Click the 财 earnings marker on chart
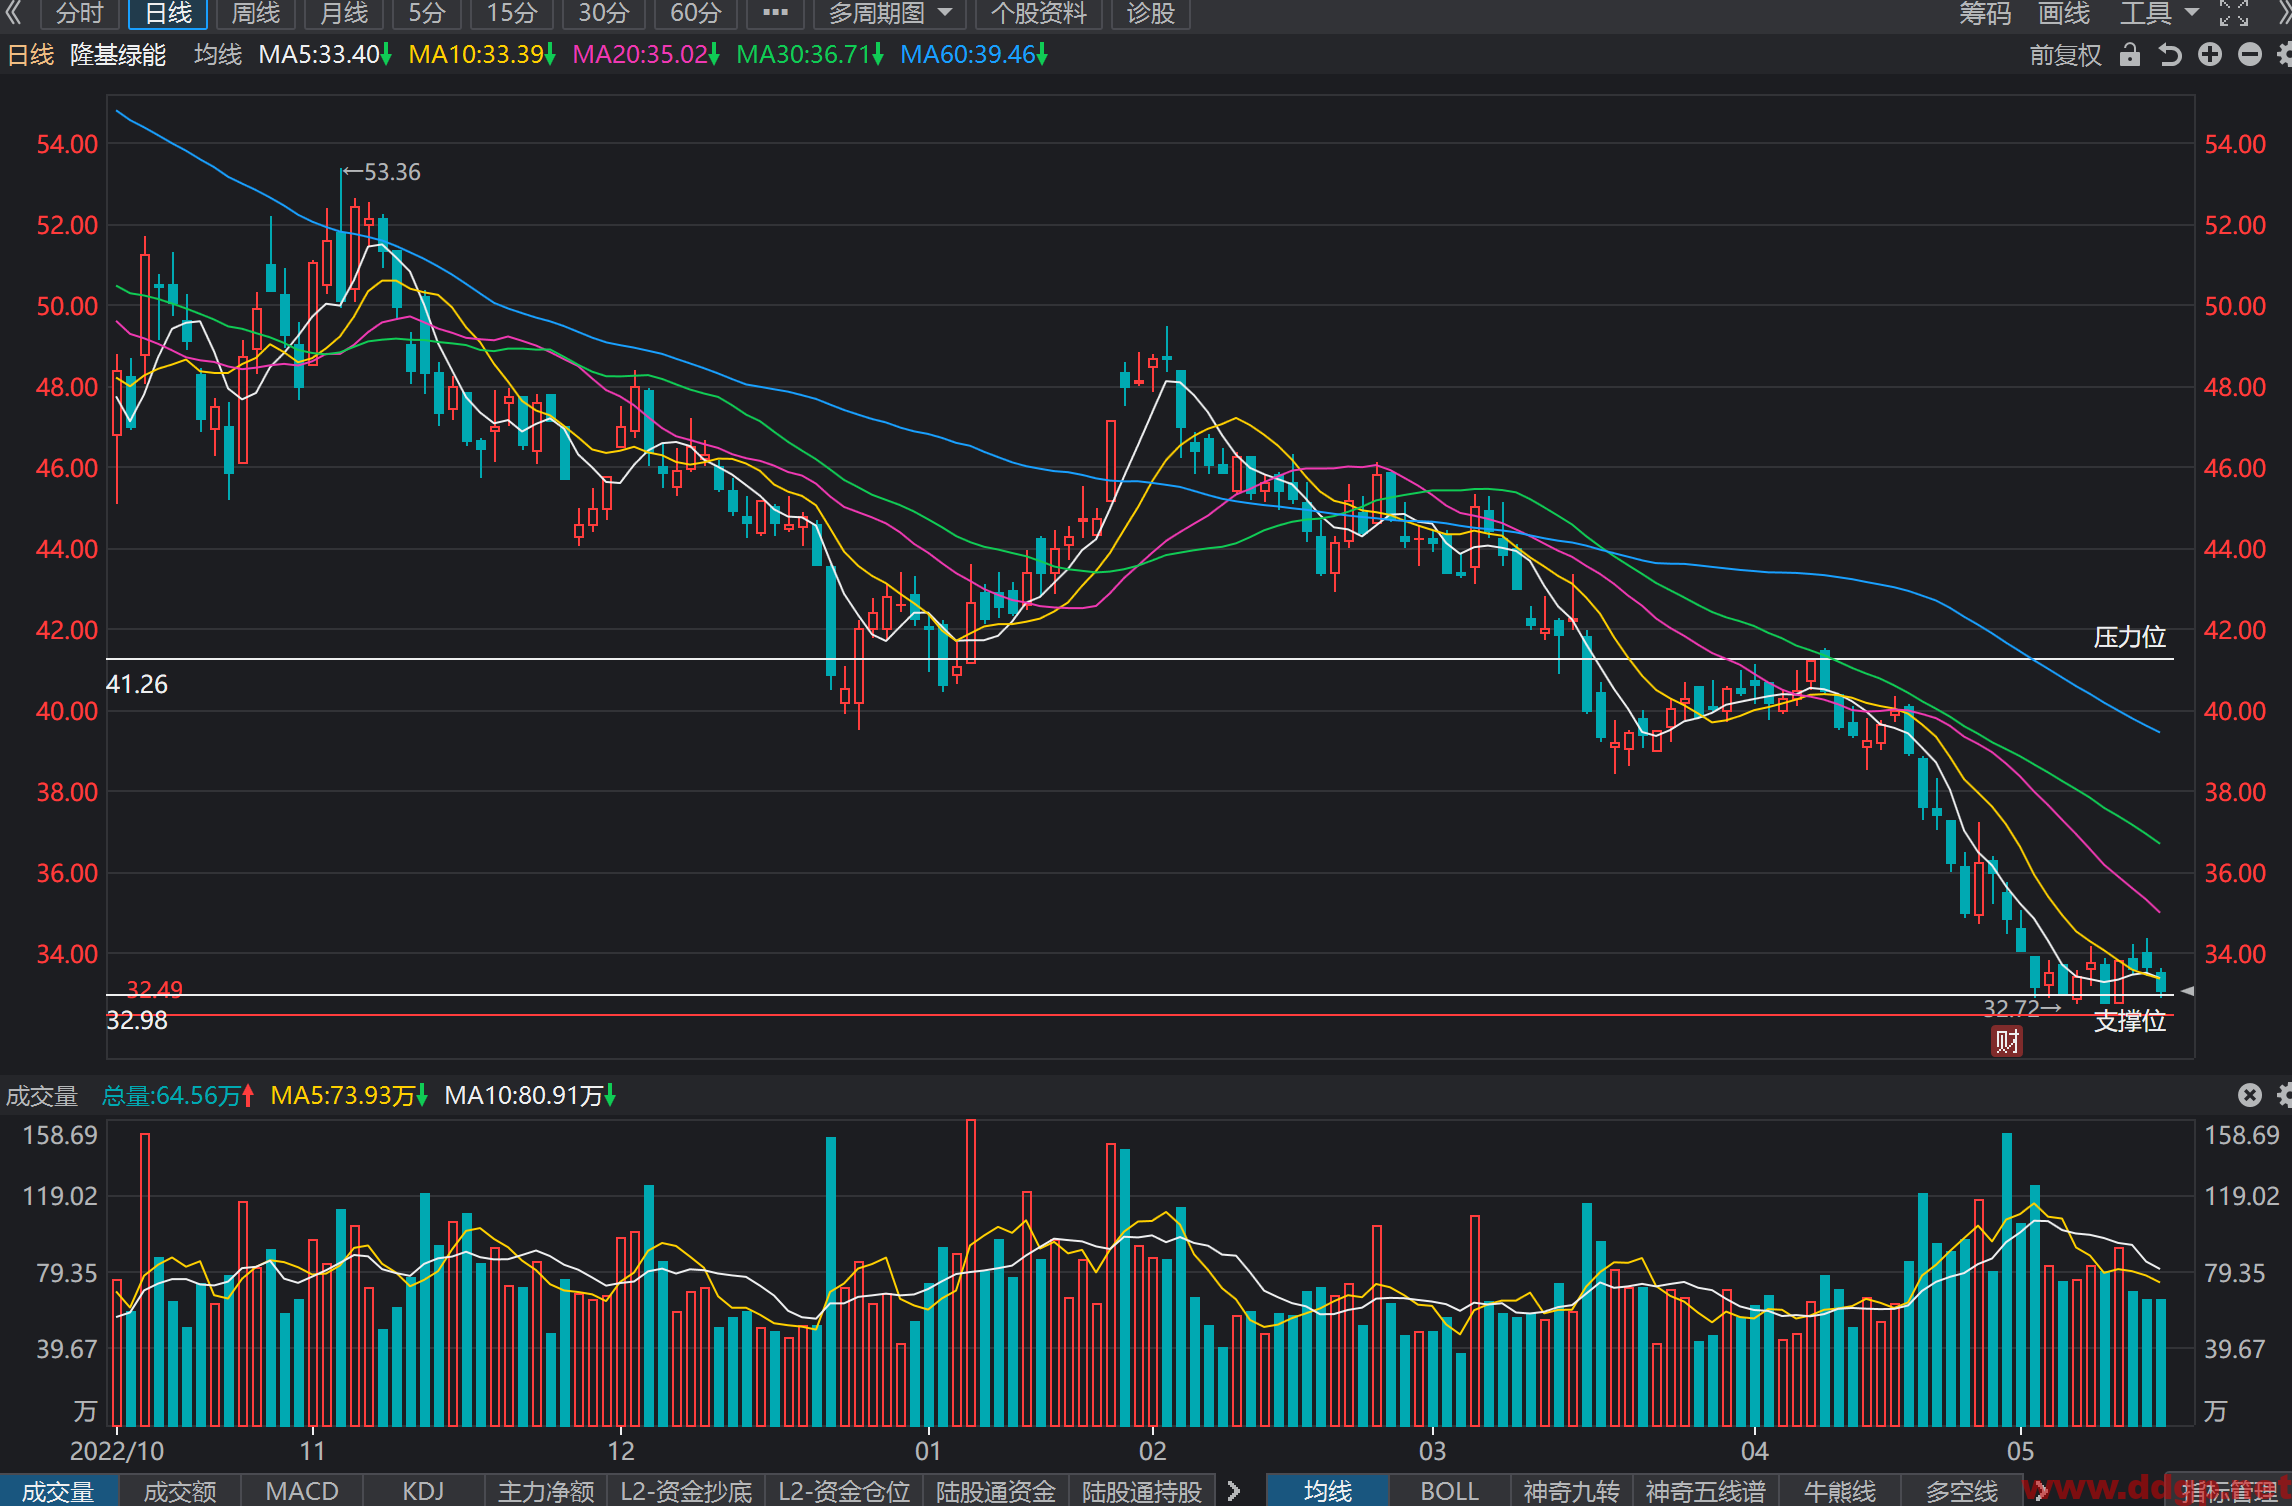Image resolution: width=2292 pixels, height=1506 pixels. [x=2006, y=1041]
